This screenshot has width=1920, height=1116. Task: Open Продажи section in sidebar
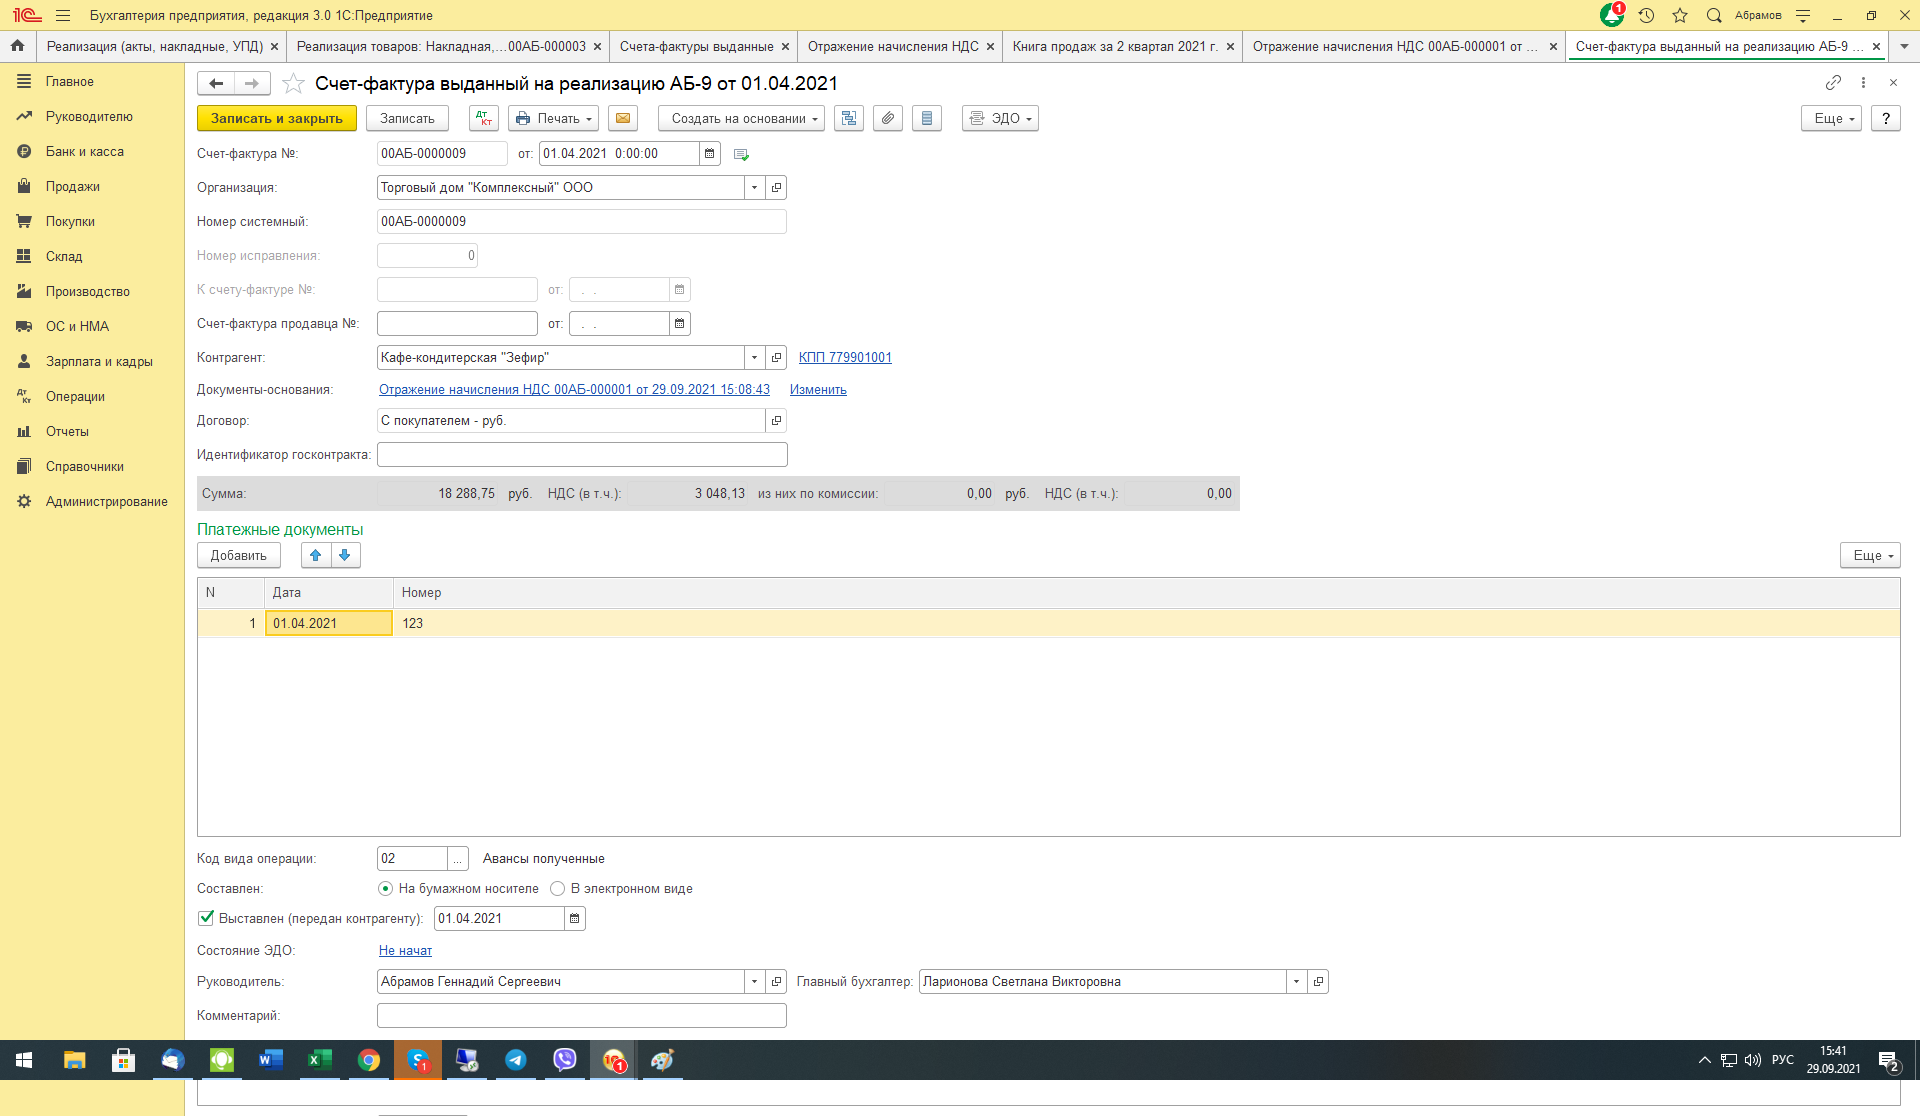tap(72, 187)
